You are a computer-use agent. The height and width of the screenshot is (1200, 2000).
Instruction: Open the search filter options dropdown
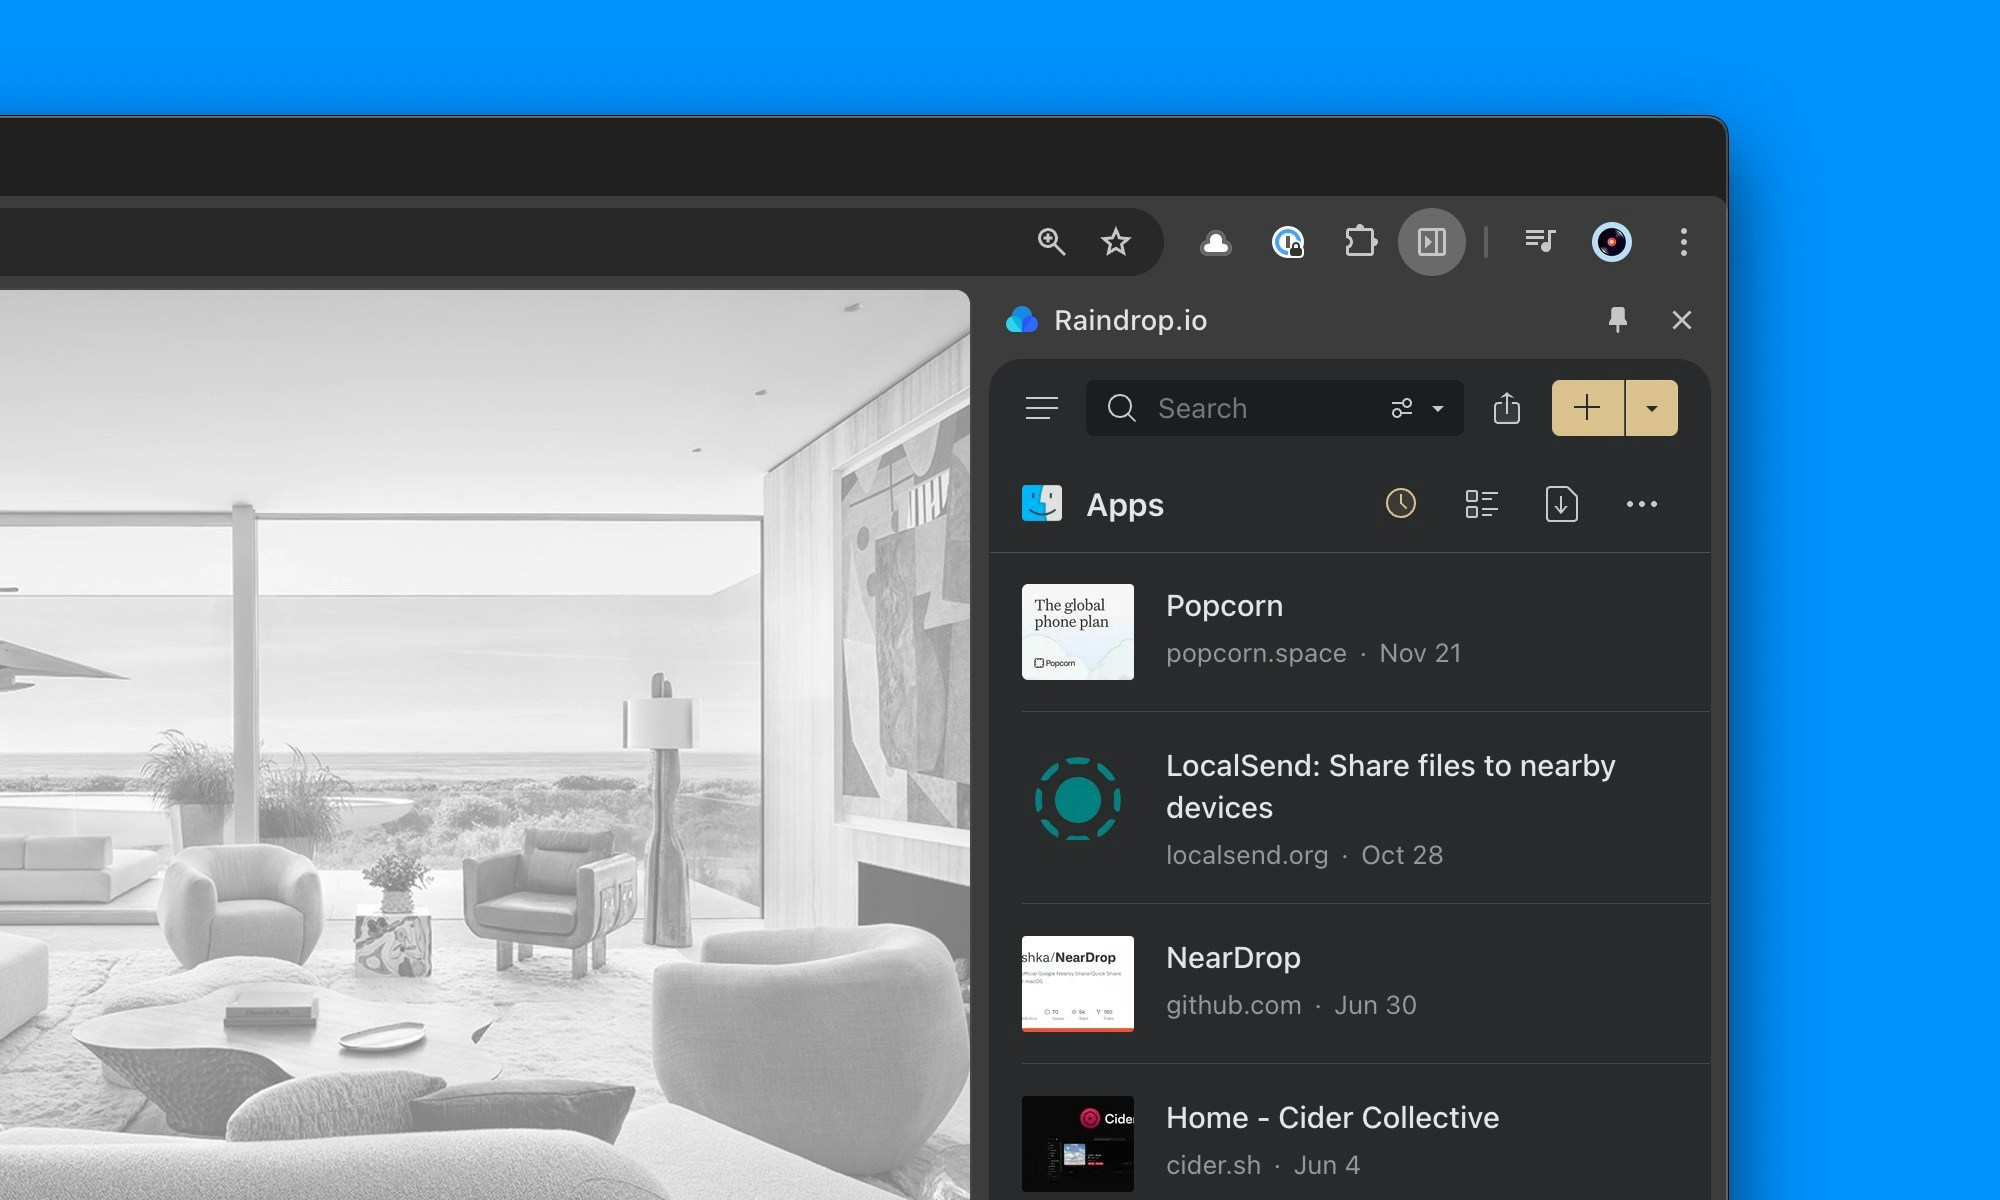point(1417,408)
